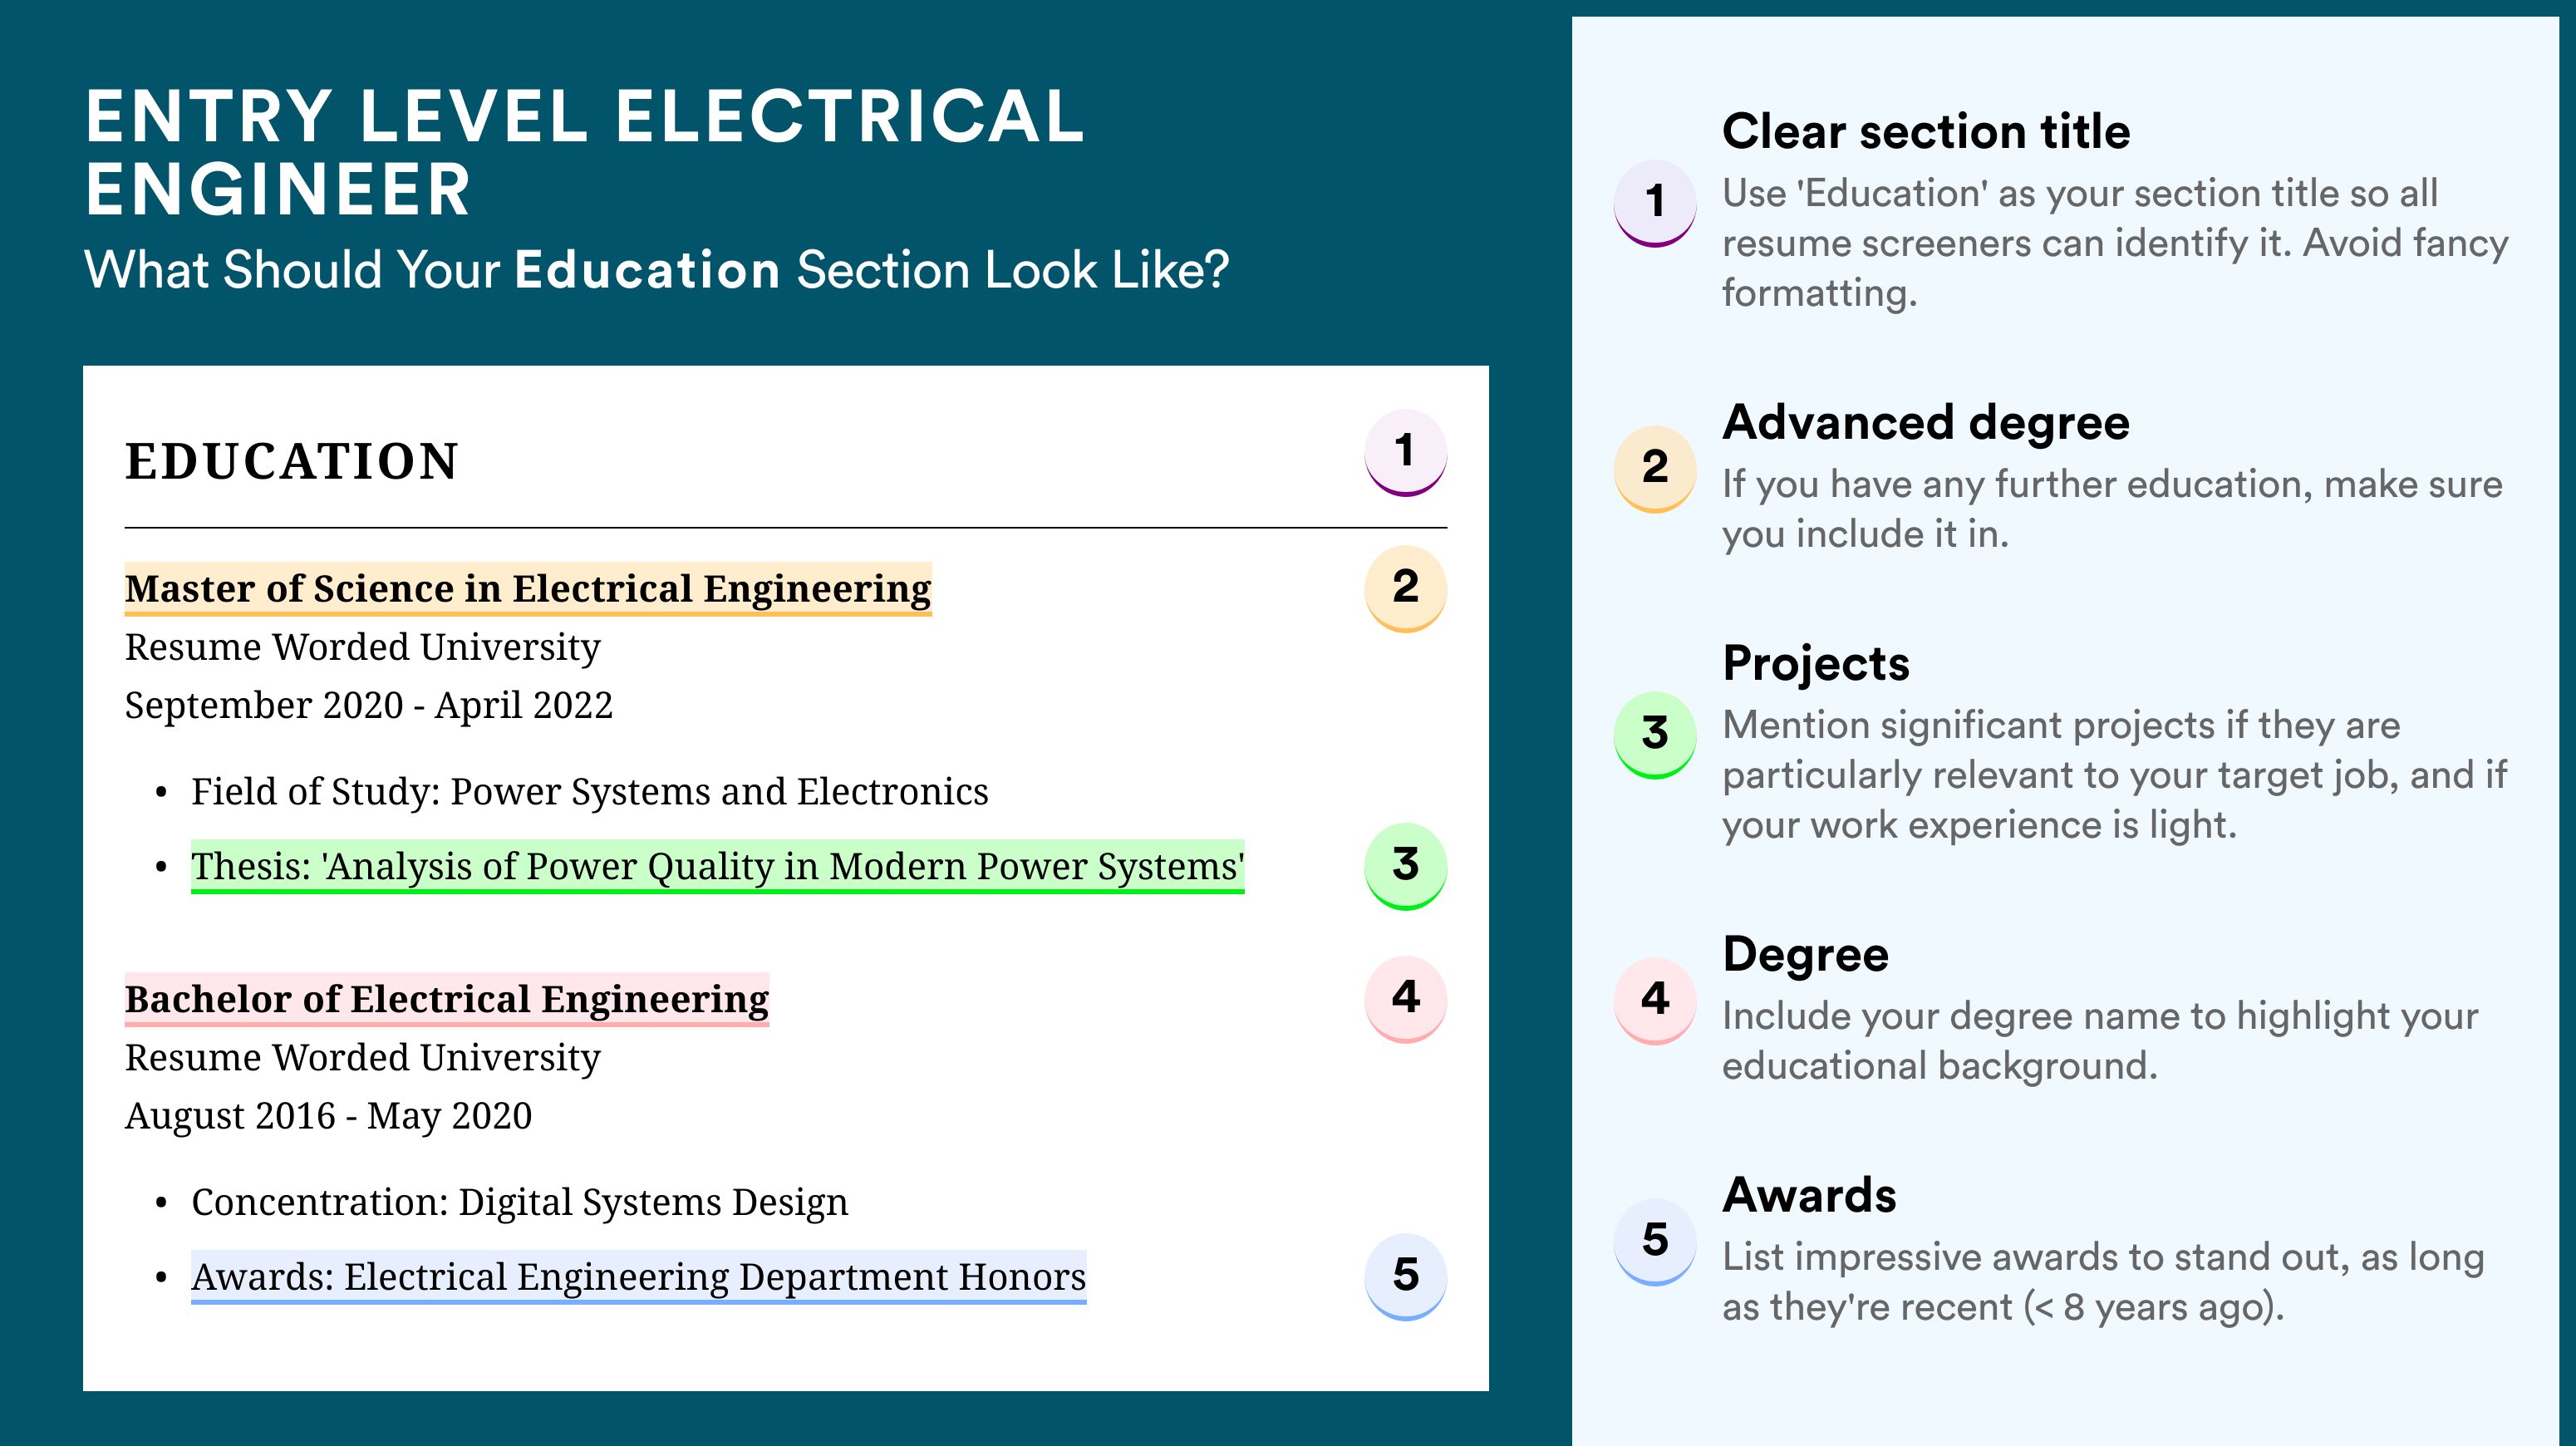
Task: Select the highlighted Master of Science in Electrical Engineering
Action: click(528, 589)
